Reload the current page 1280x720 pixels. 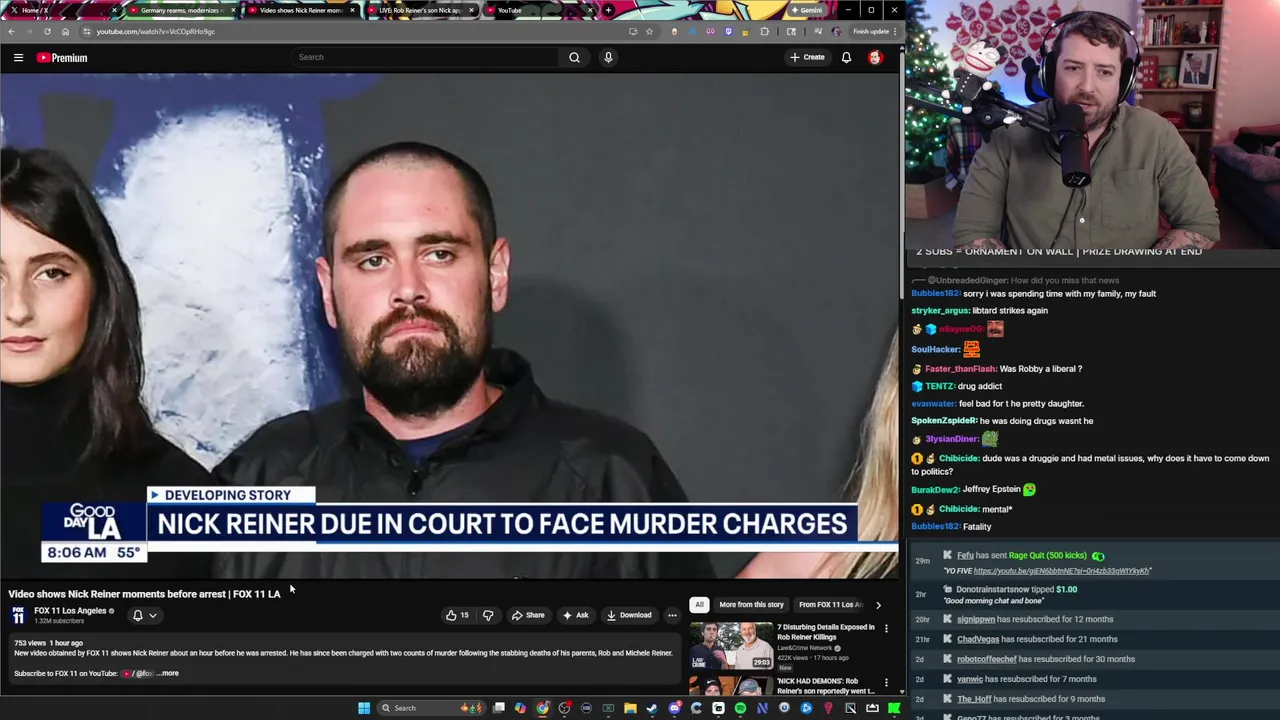(x=47, y=31)
